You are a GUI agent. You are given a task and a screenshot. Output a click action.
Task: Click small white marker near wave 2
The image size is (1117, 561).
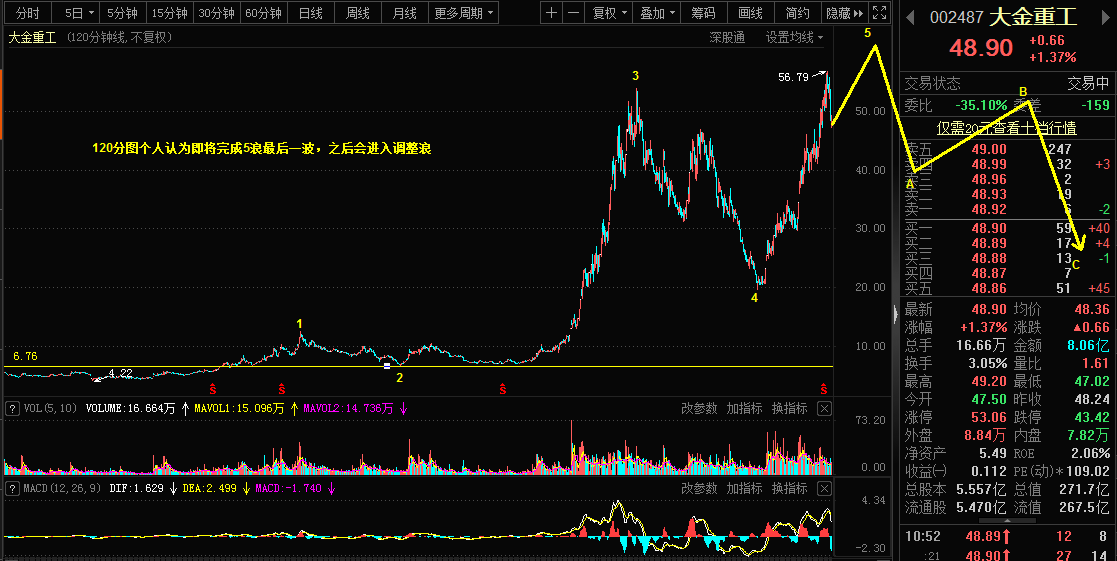387,366
